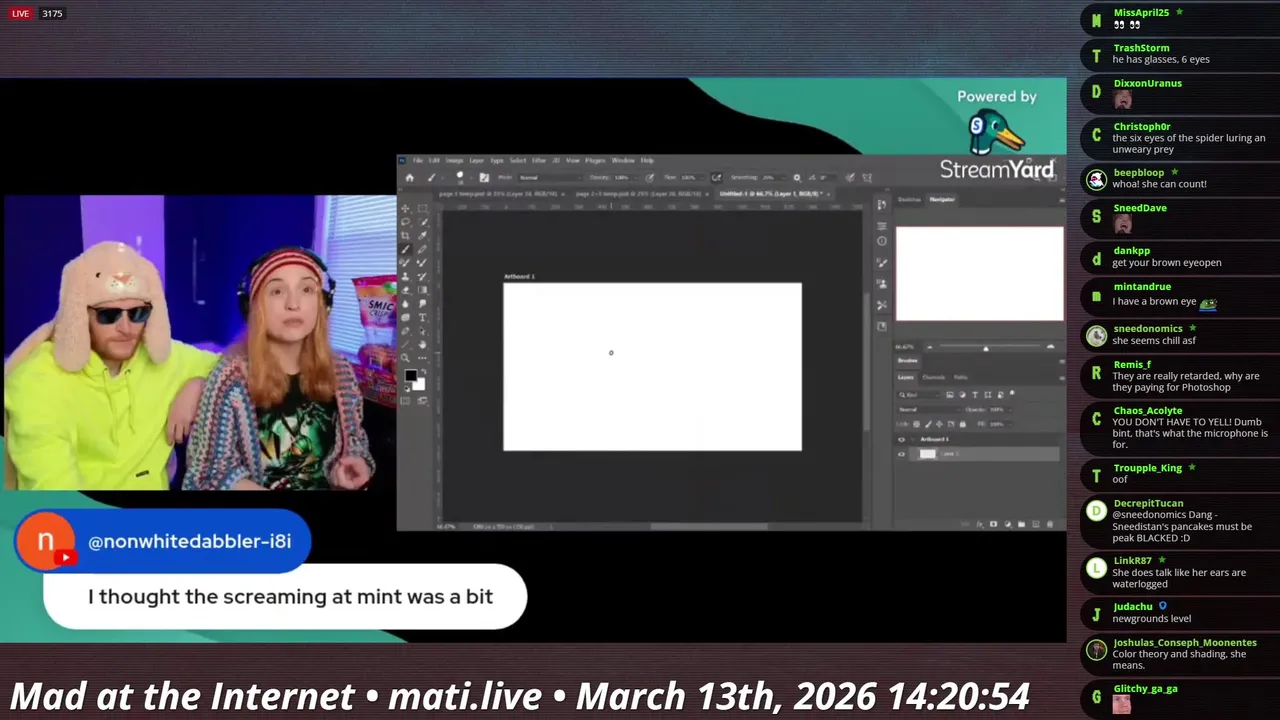Click the Artboard 1 label on canvas
This screenshot has height=720, width=1280.
click(x=520, y=276)
